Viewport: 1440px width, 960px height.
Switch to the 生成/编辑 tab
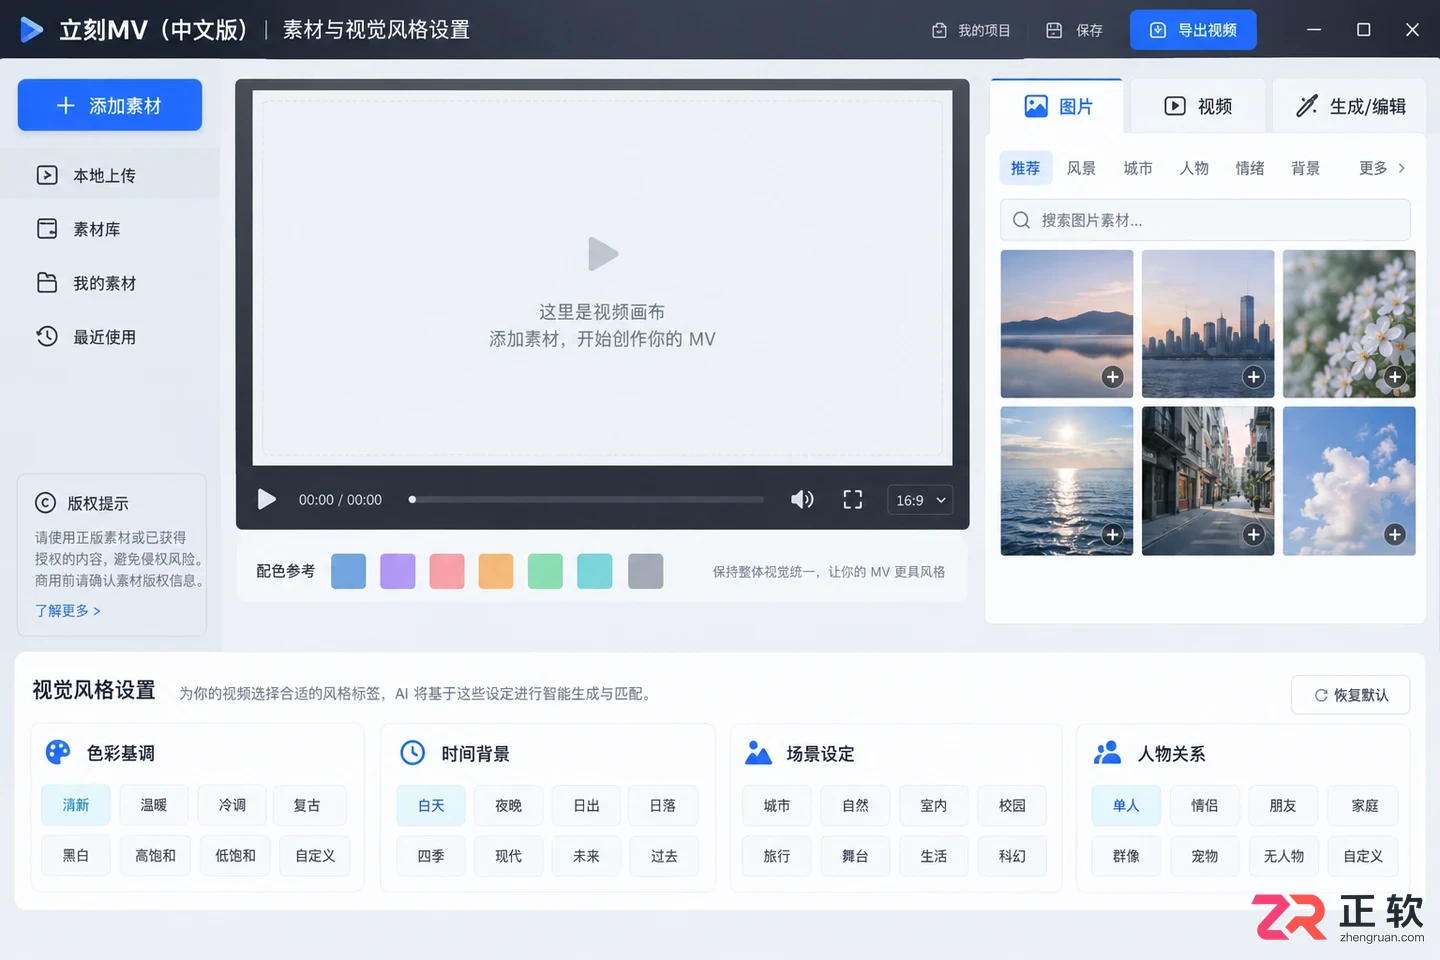pos(1350,106)
